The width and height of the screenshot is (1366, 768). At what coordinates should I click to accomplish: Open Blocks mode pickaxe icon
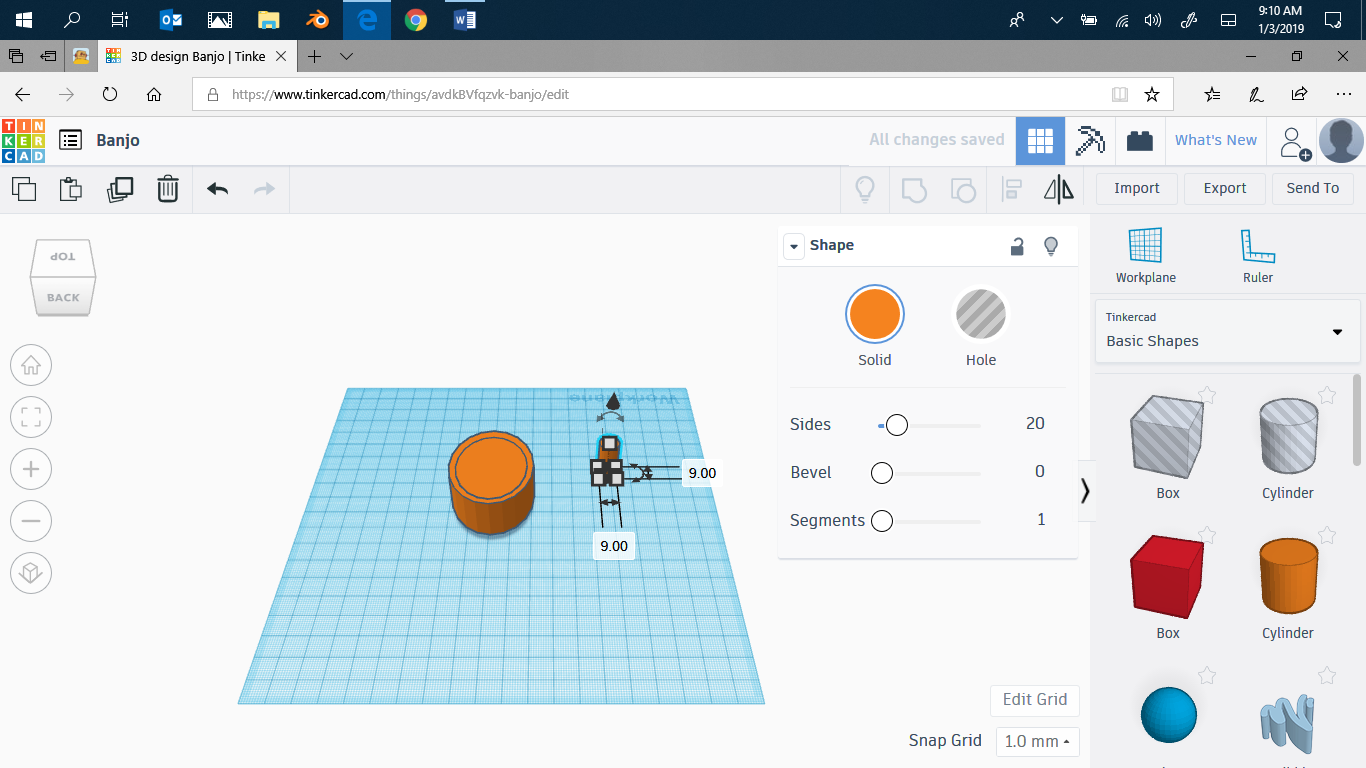[1090, 141]
